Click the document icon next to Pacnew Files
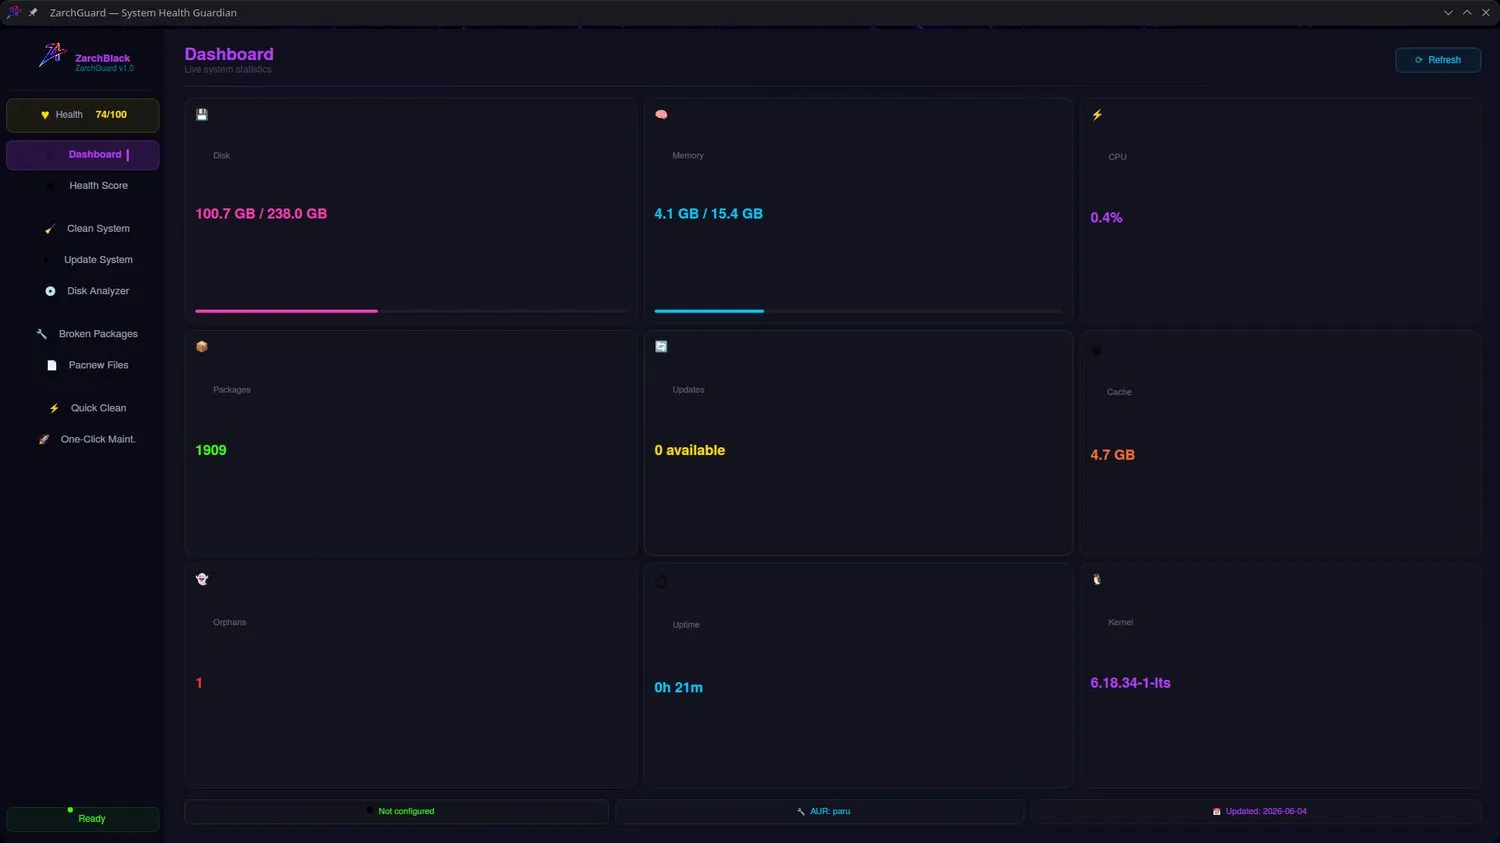 pyautogui.click(x=52, y=365)
